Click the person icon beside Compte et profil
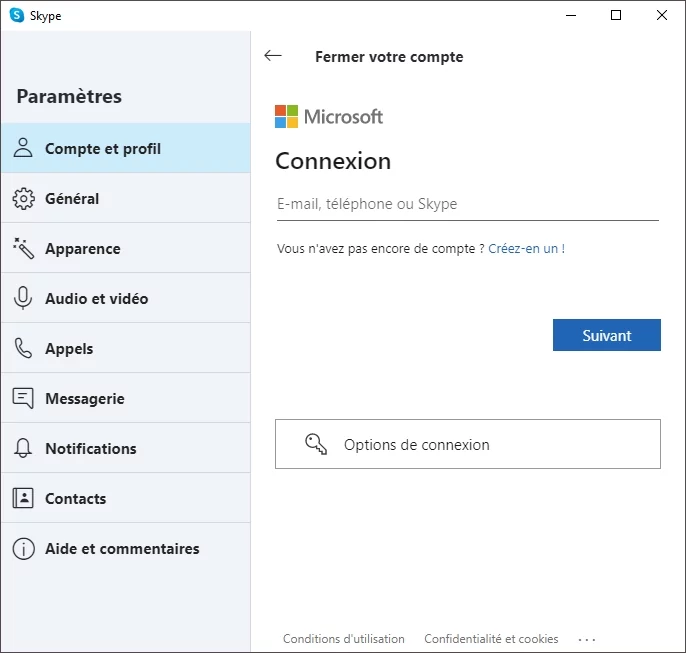Image resolution: width=686 pixels, height=653 pixels. tap(23, 148)
